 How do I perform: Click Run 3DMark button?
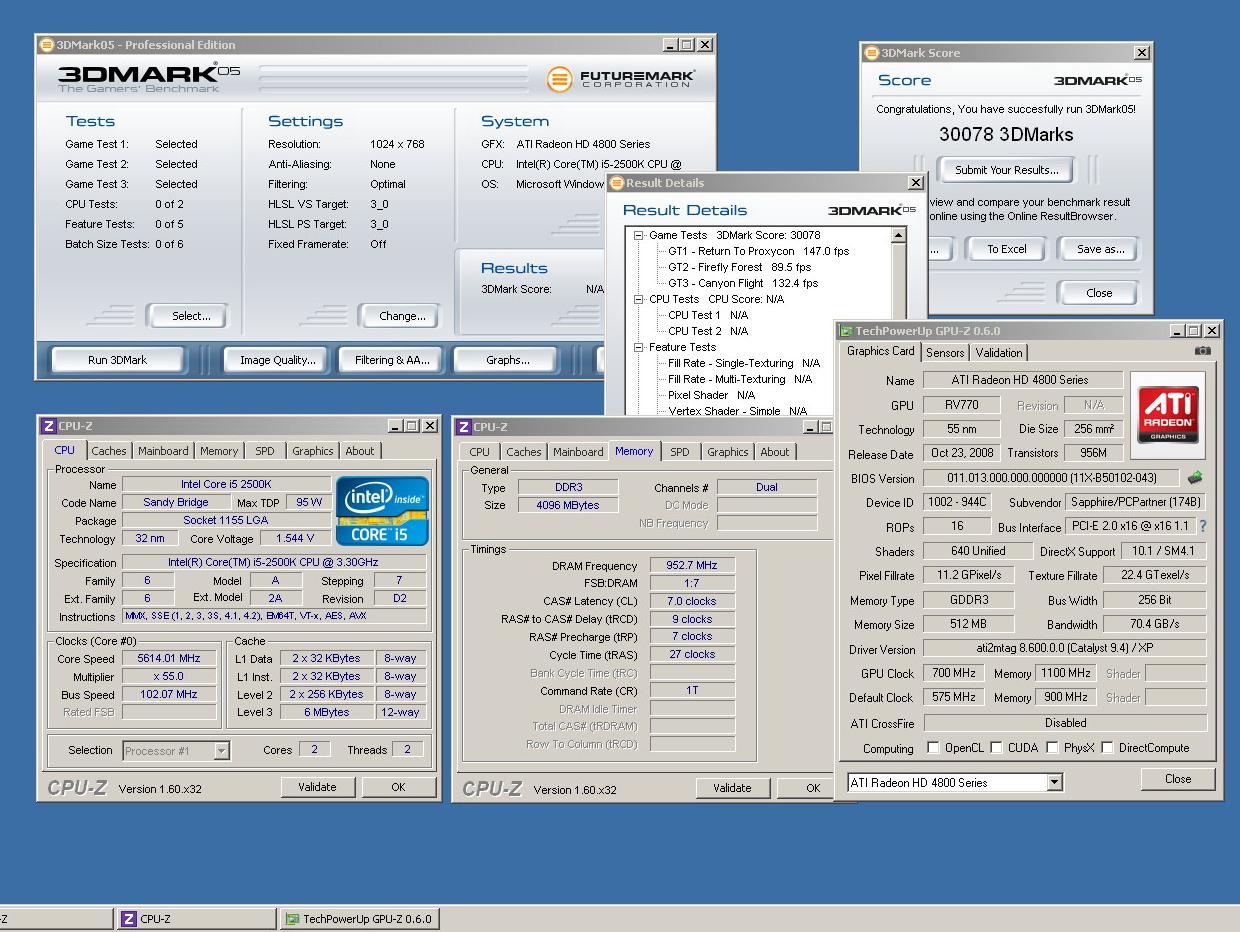[117, 360]
